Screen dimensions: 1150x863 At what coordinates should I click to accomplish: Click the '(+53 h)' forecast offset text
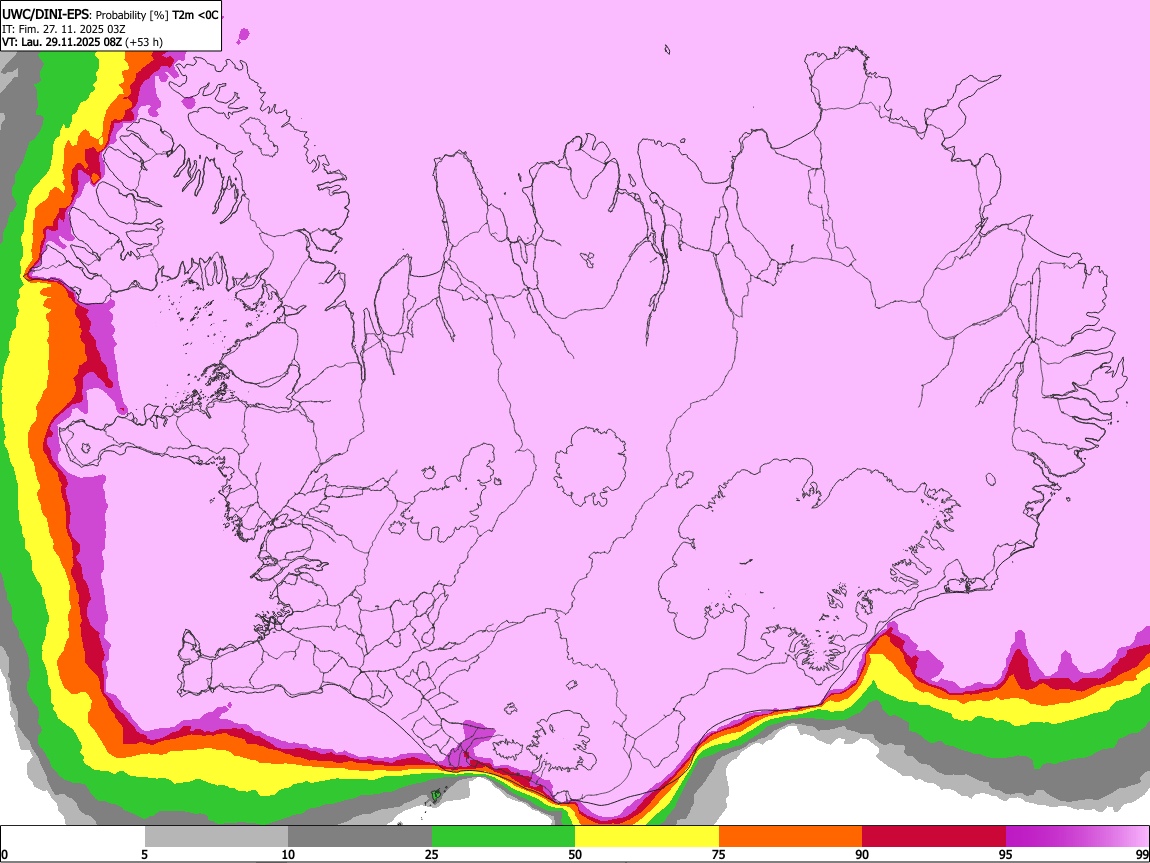point(144,42)
